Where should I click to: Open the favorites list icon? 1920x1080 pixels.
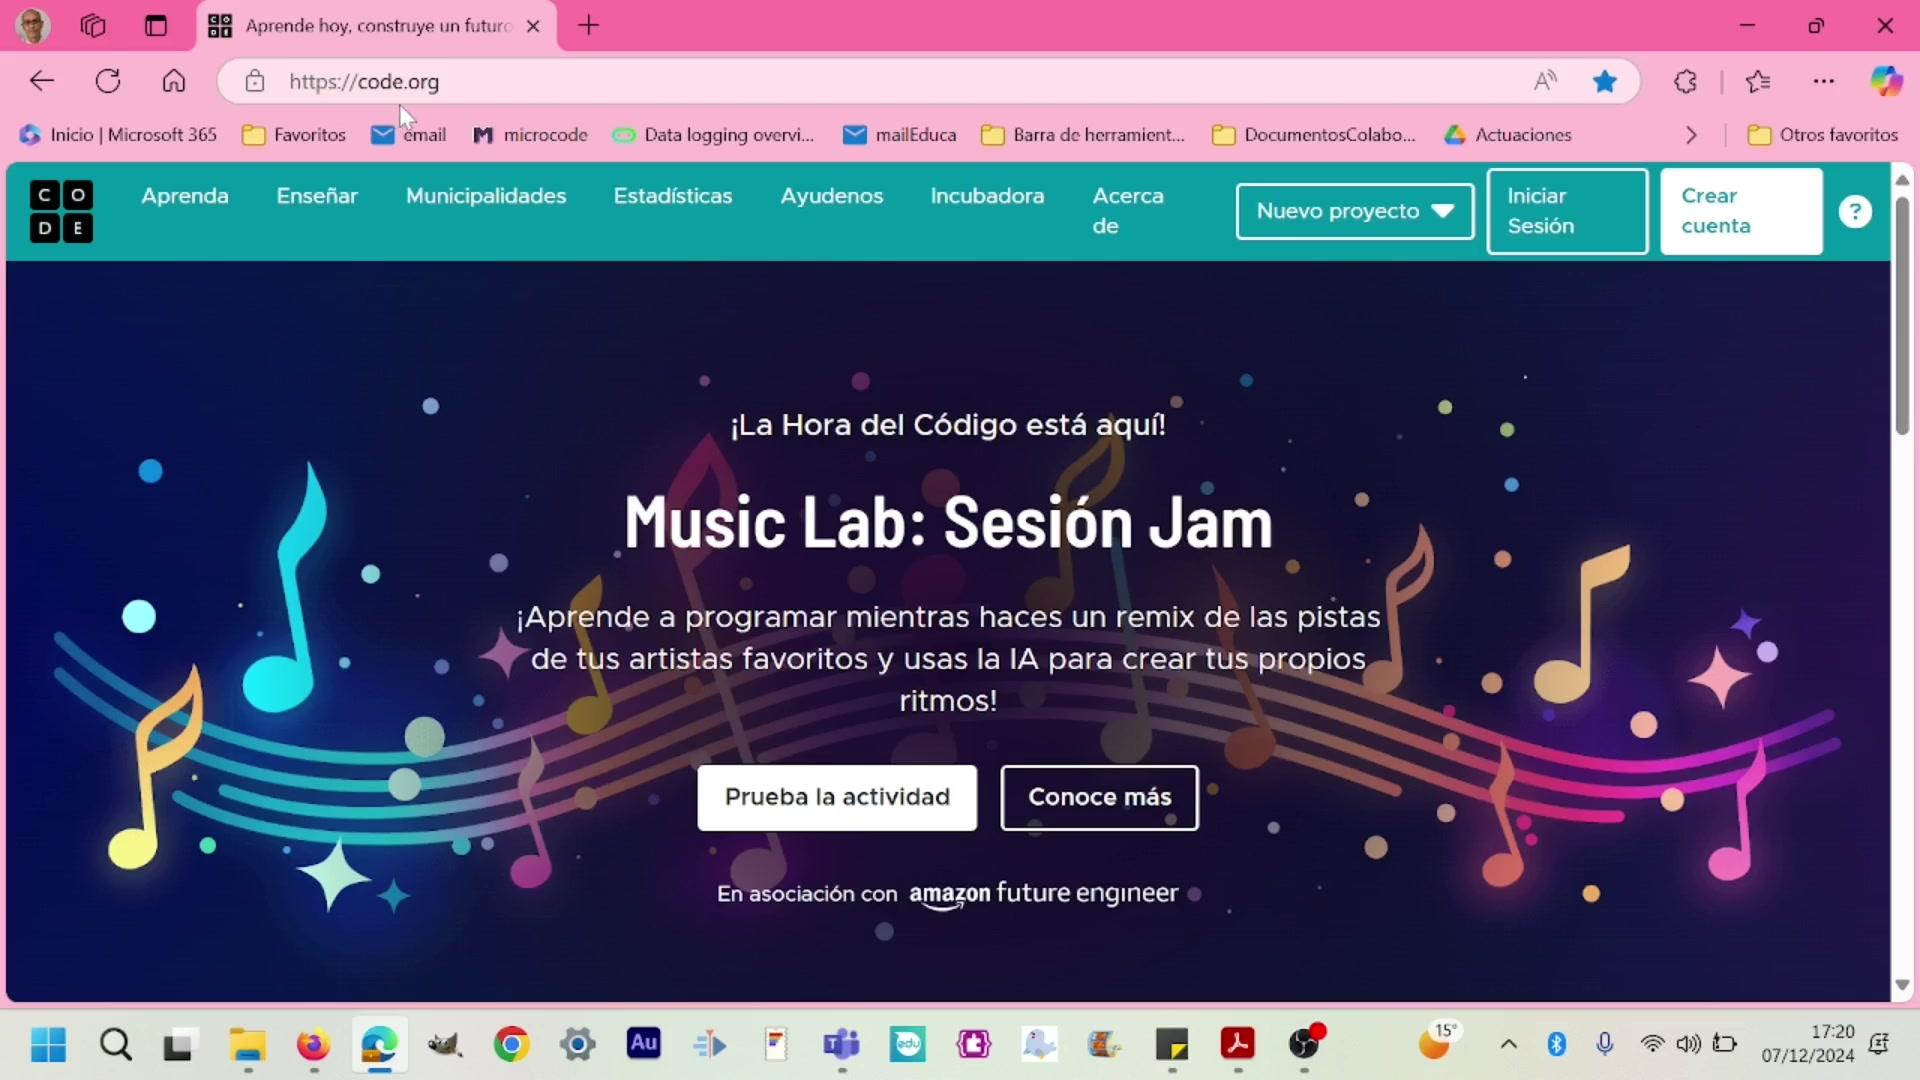click(1758, 81)
